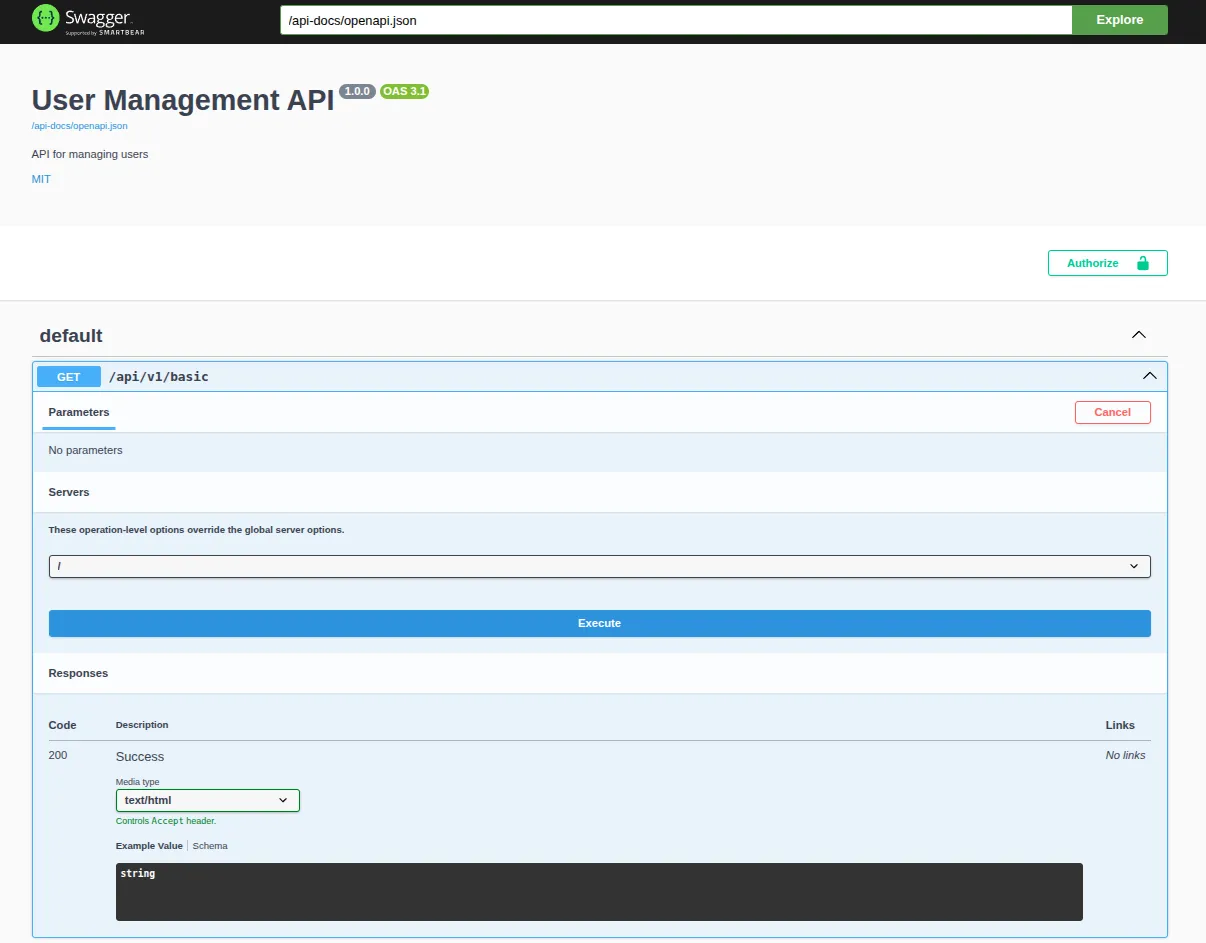
Task: Select the Parameters tab
Action: coord(78,412)
